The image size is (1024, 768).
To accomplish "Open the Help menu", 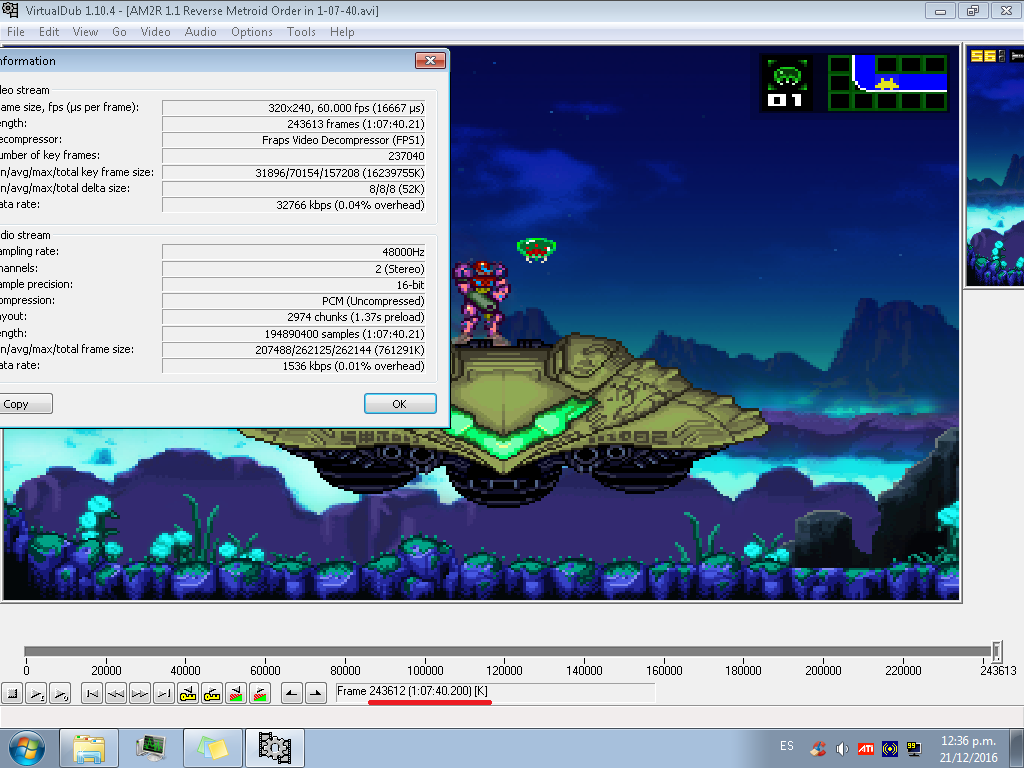I will click(342, 31).
